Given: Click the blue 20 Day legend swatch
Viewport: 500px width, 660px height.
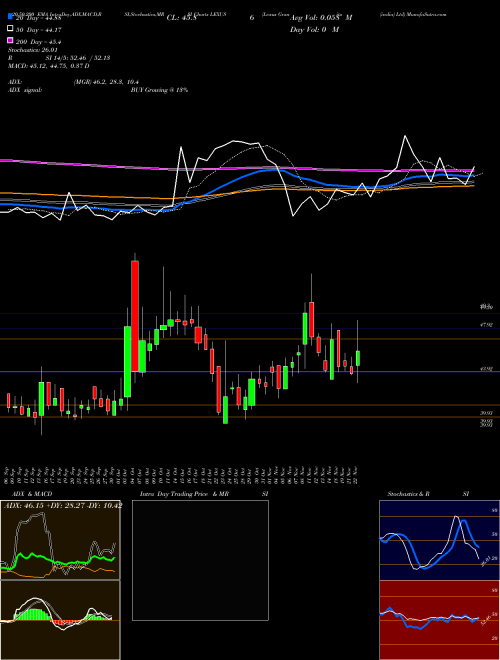Looking at the screenshot, I should coord(10,17).
